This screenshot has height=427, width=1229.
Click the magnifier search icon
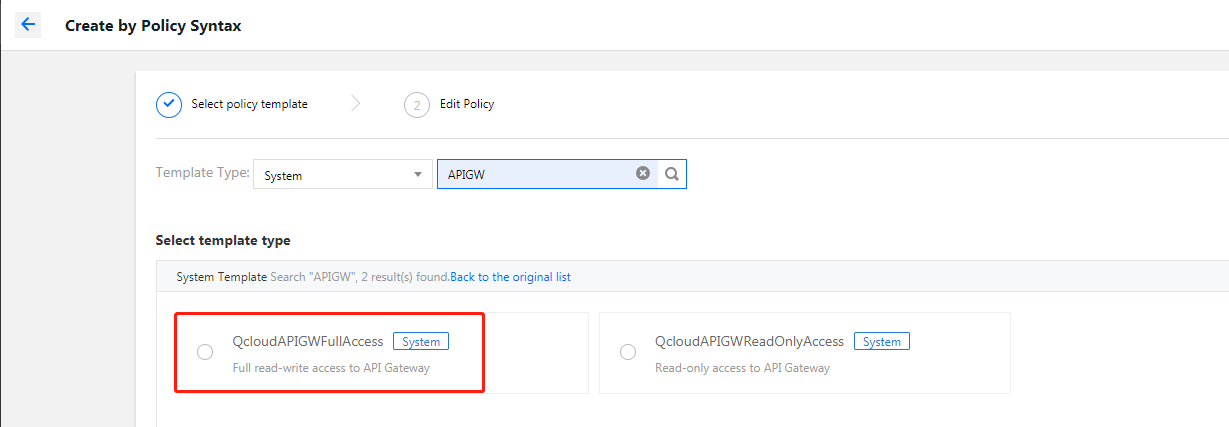[x=672, y=174]
